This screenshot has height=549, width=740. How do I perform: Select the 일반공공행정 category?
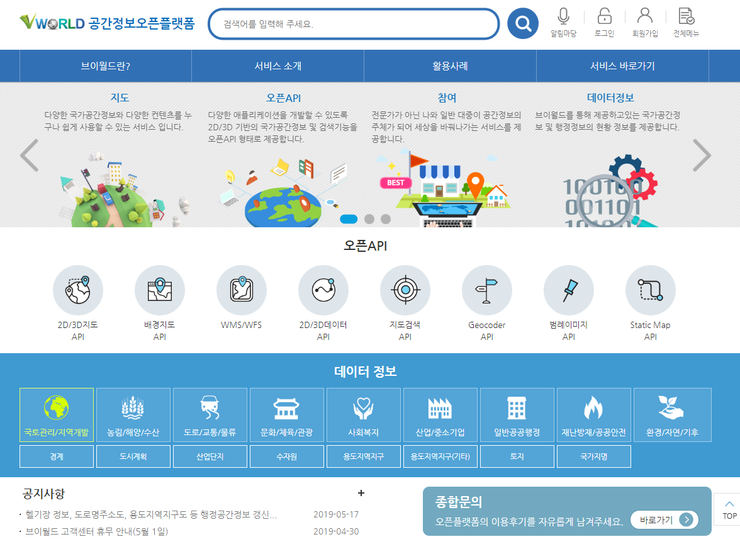click(517, 415)
